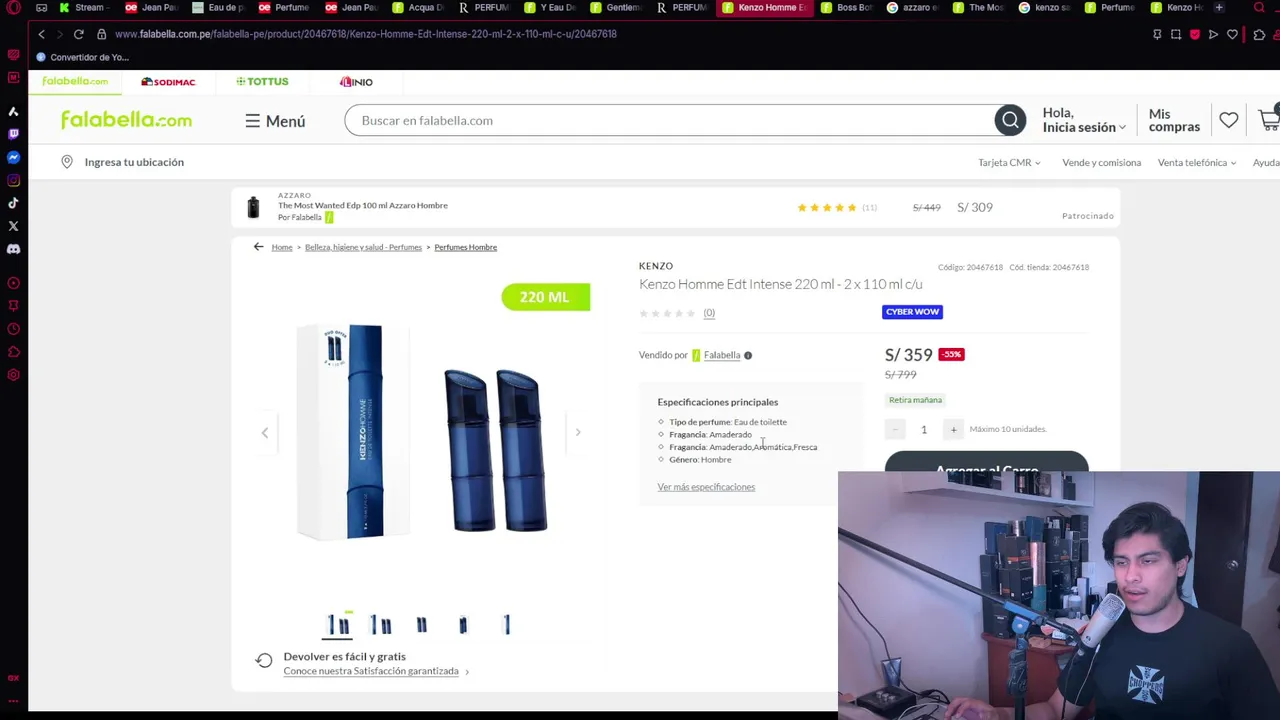Image resolution: width=1280 pixels, height=720 pixels.
Task: Open the sidebar player icon
Action: tap(13, 283)
